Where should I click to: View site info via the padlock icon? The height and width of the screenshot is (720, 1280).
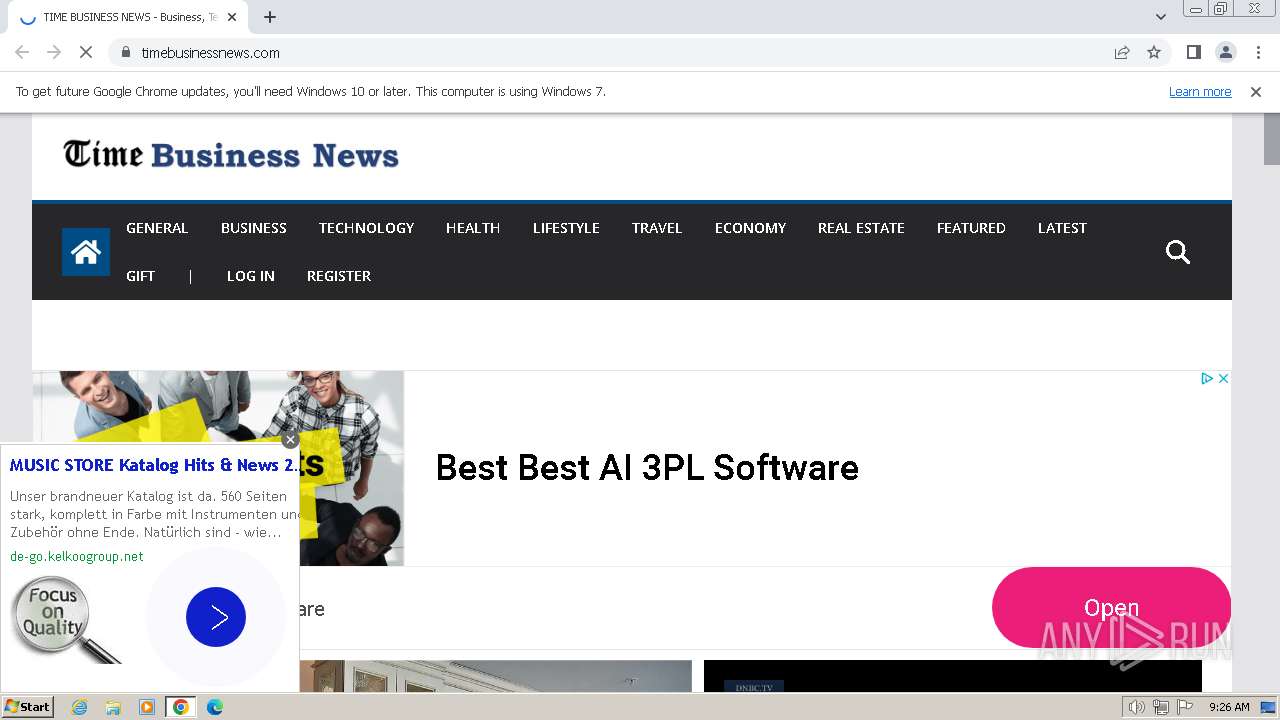point(126,52)
